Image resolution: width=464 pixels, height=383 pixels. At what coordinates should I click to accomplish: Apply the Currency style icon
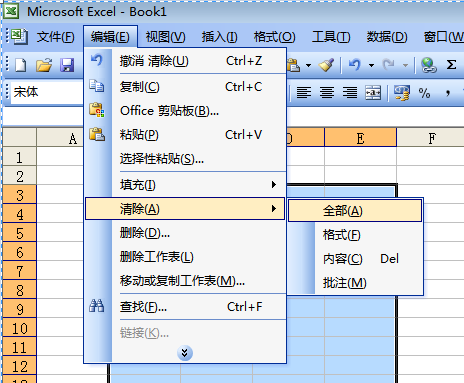click(x=401, y=93)
